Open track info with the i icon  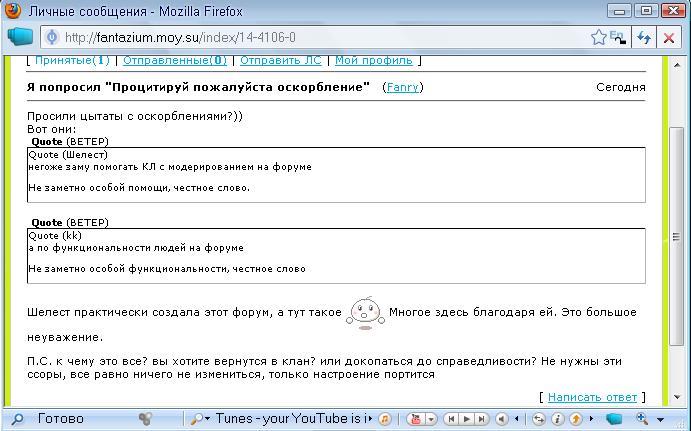click(x=557, y=419)
